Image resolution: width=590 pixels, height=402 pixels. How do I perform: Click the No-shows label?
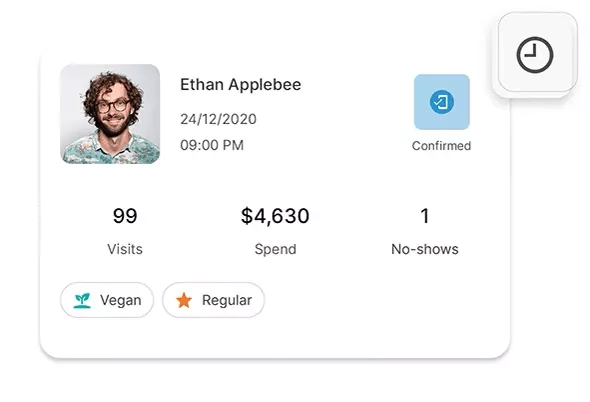click(x=425, y=249)
